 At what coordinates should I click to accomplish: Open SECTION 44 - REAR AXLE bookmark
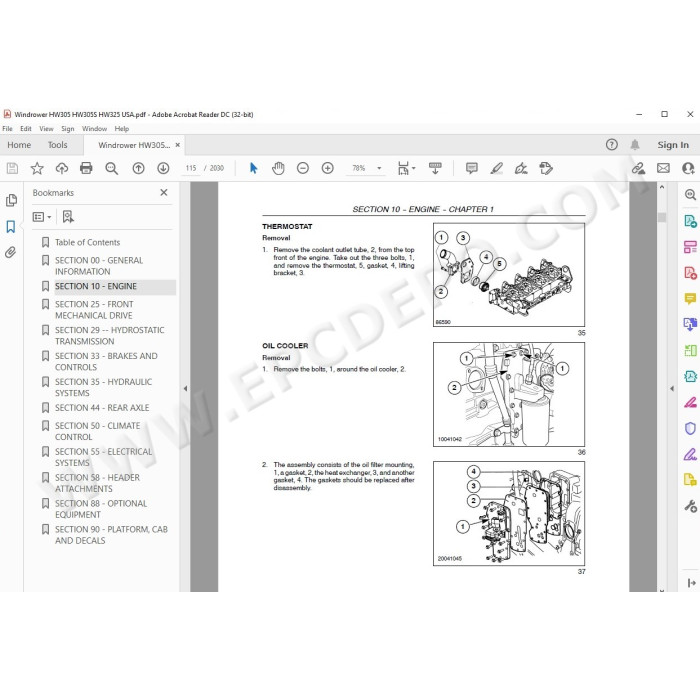pyautogui.click(x=102, y=408)
